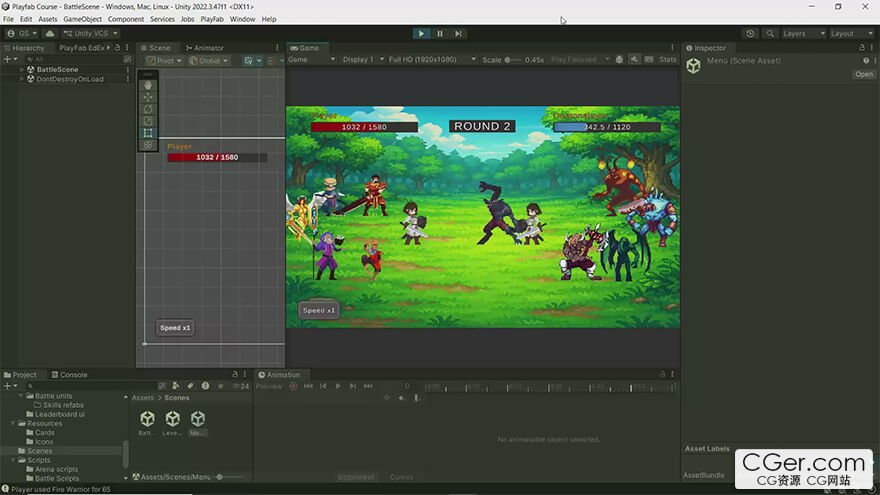Toggle the Animation panel lock
880x495 pixels.
[663, 374]
